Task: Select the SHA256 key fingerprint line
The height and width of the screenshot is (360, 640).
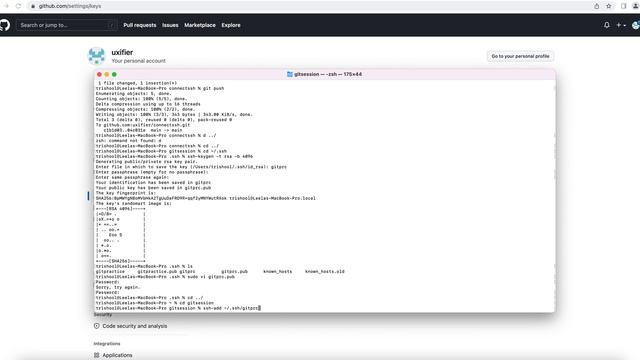Action: (x=205, y=198)
